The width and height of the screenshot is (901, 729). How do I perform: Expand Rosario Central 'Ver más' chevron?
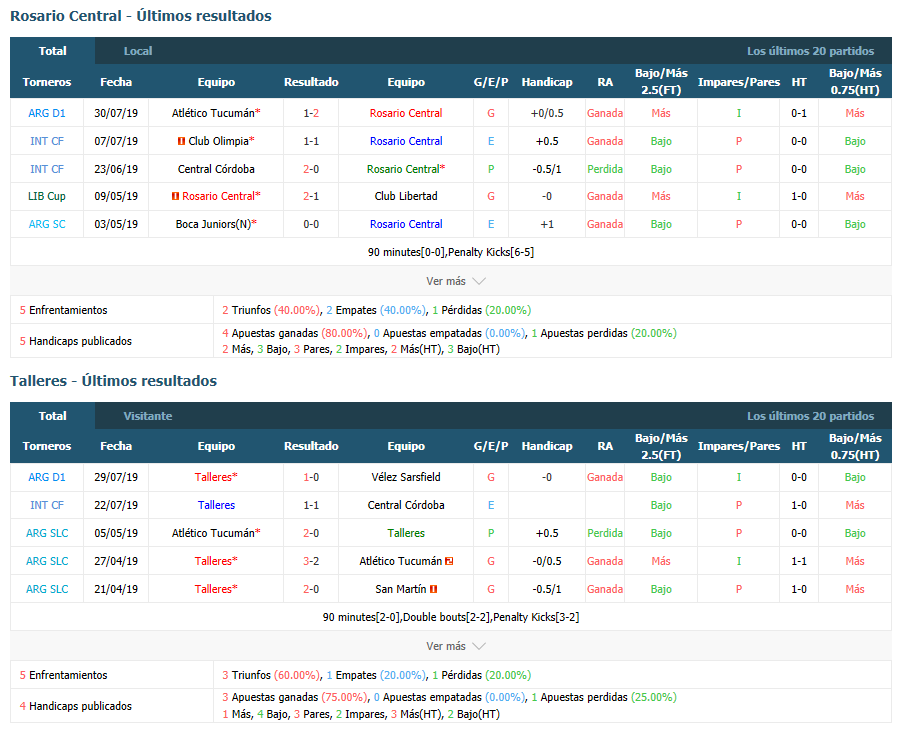479,281
